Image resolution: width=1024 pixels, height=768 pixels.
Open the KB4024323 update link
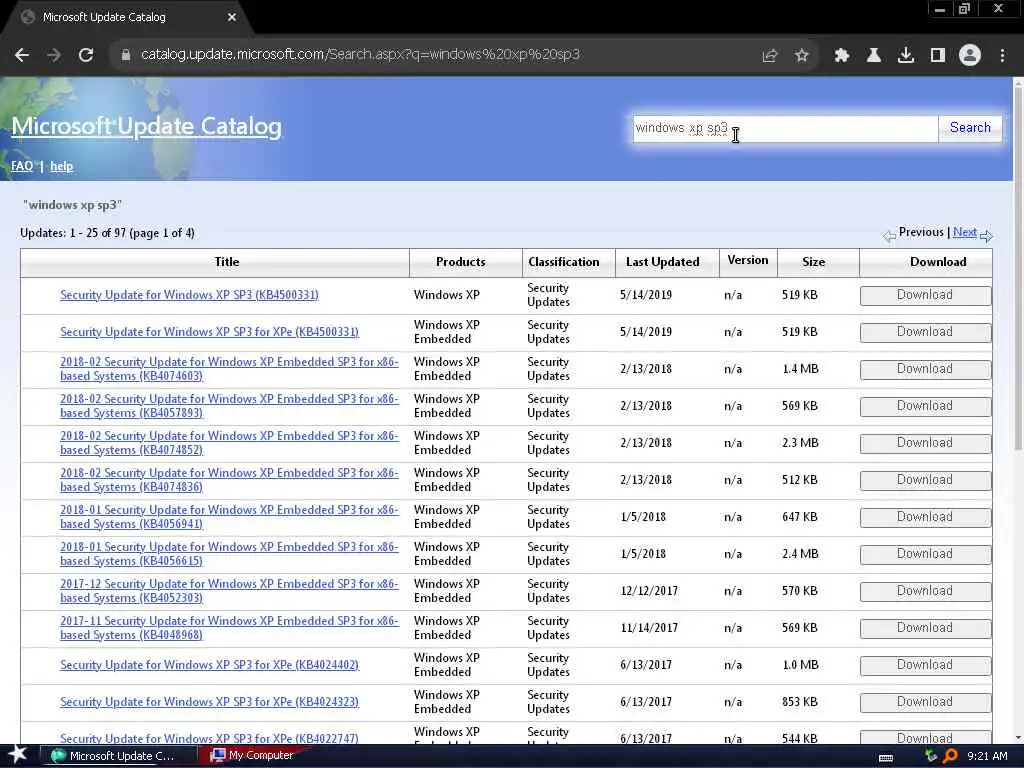tap(210, 702)
